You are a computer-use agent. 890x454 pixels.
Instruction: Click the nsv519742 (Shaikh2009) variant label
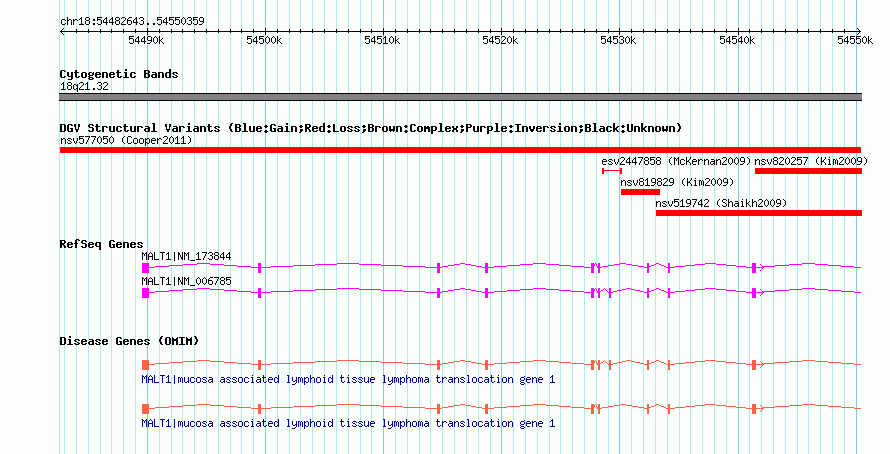coord(721,203)
